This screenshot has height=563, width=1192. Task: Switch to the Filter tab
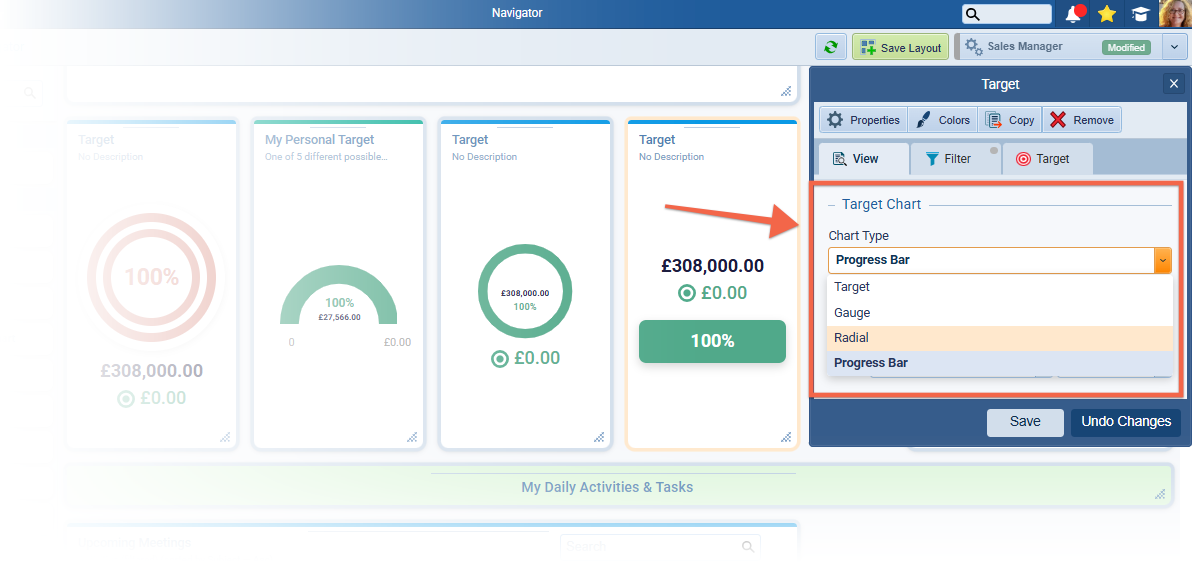click(947, 159)
